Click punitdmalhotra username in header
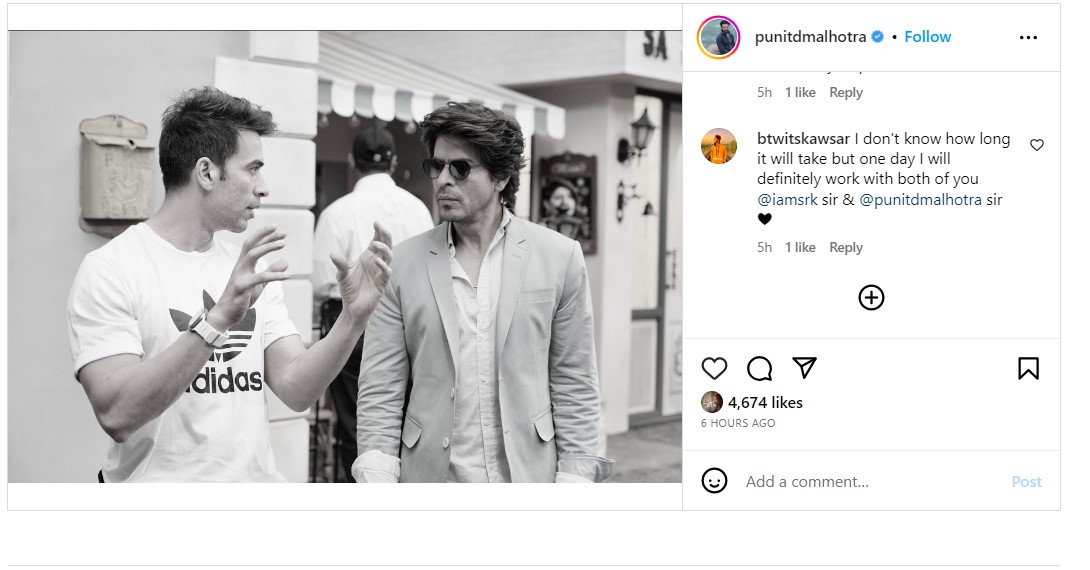 812,37
